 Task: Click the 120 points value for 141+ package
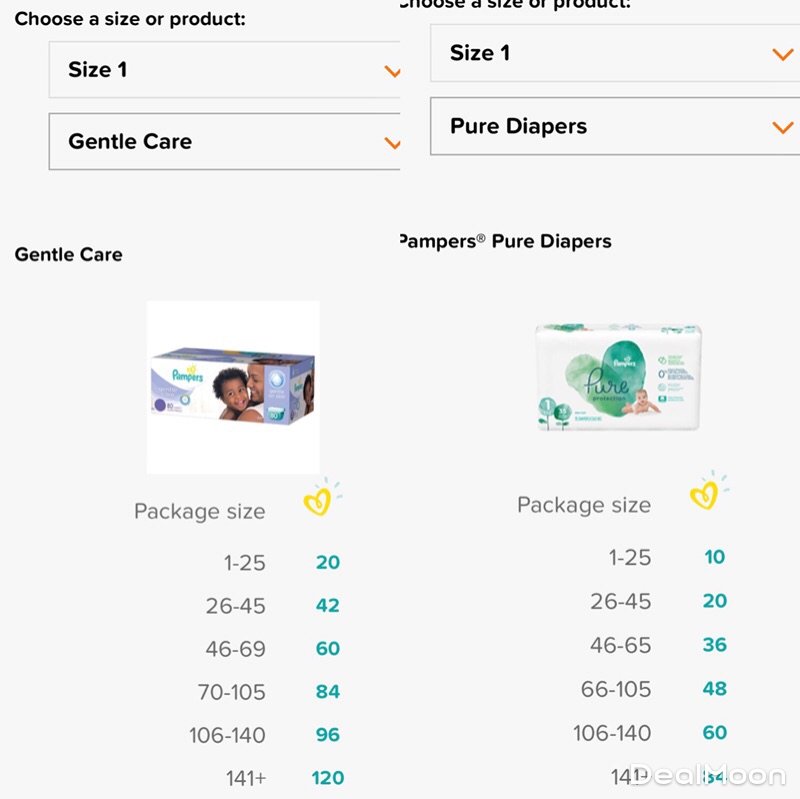tap(328, 778)
